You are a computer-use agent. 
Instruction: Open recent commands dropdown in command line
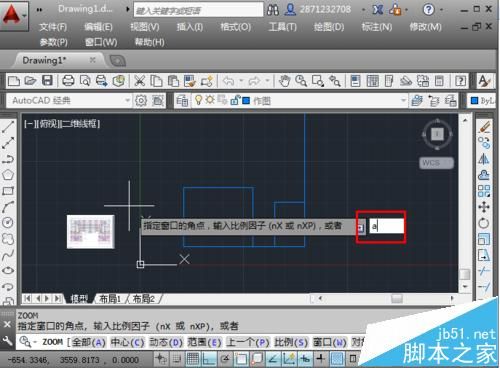coord(26,342)
